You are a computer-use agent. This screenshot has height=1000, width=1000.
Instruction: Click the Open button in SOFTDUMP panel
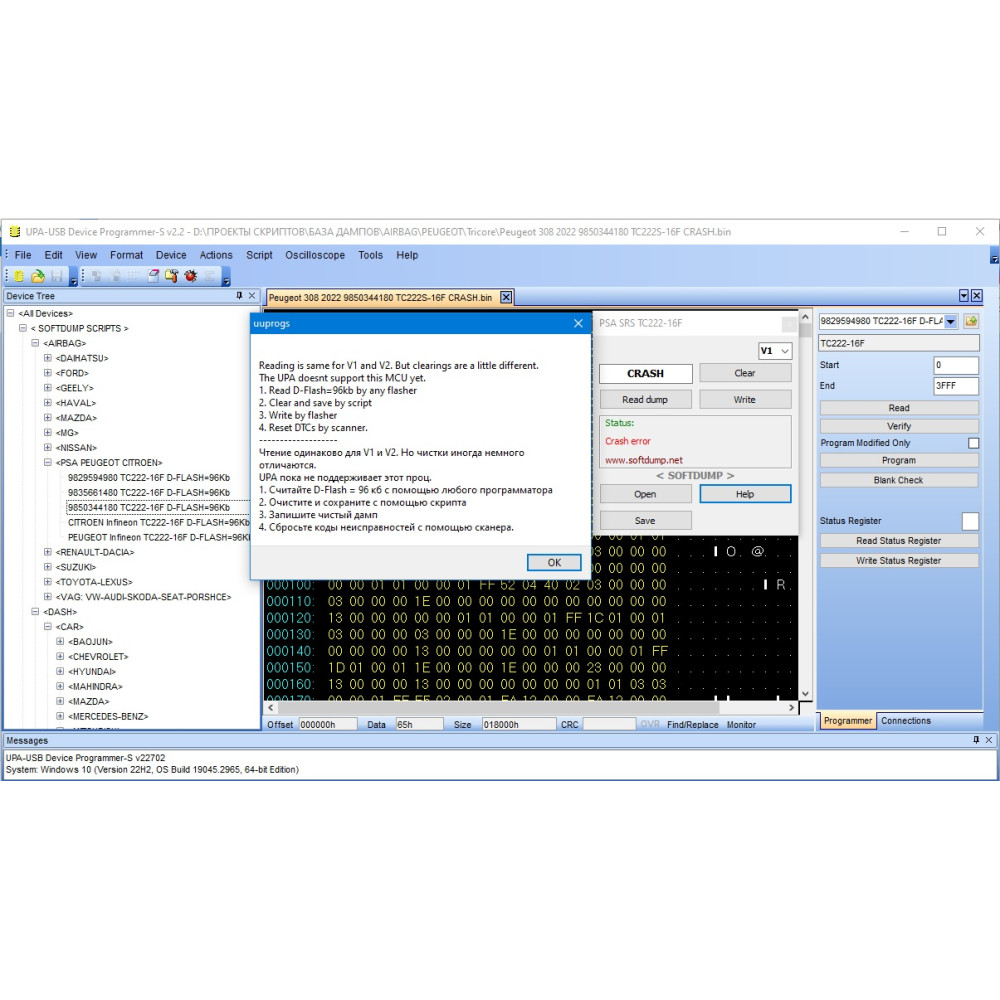click(645, 494)
